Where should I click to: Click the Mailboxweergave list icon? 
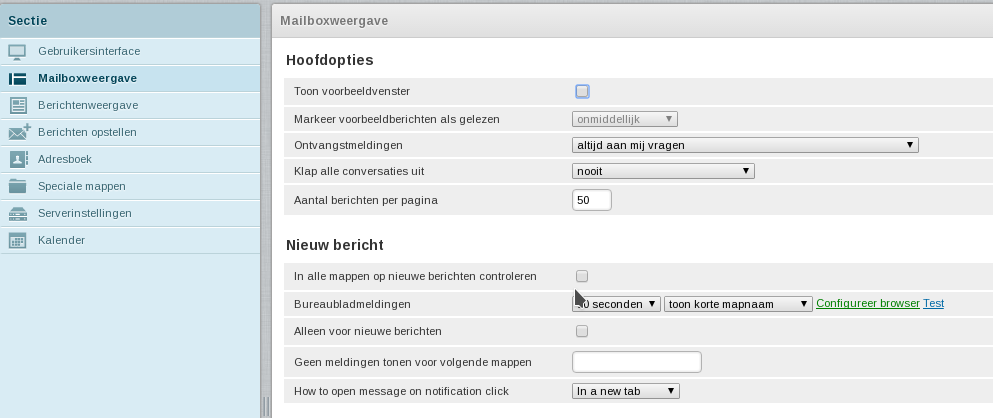click(x=18, y=78)
